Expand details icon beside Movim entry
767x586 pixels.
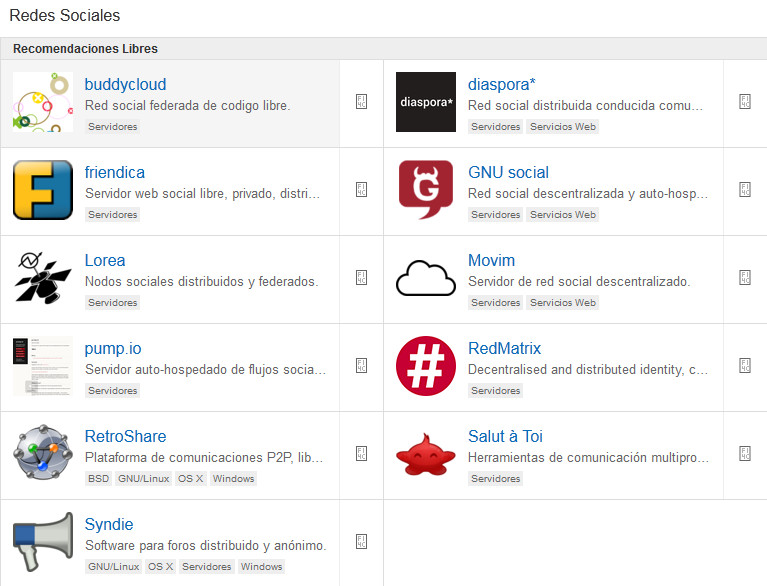[745, 278]
